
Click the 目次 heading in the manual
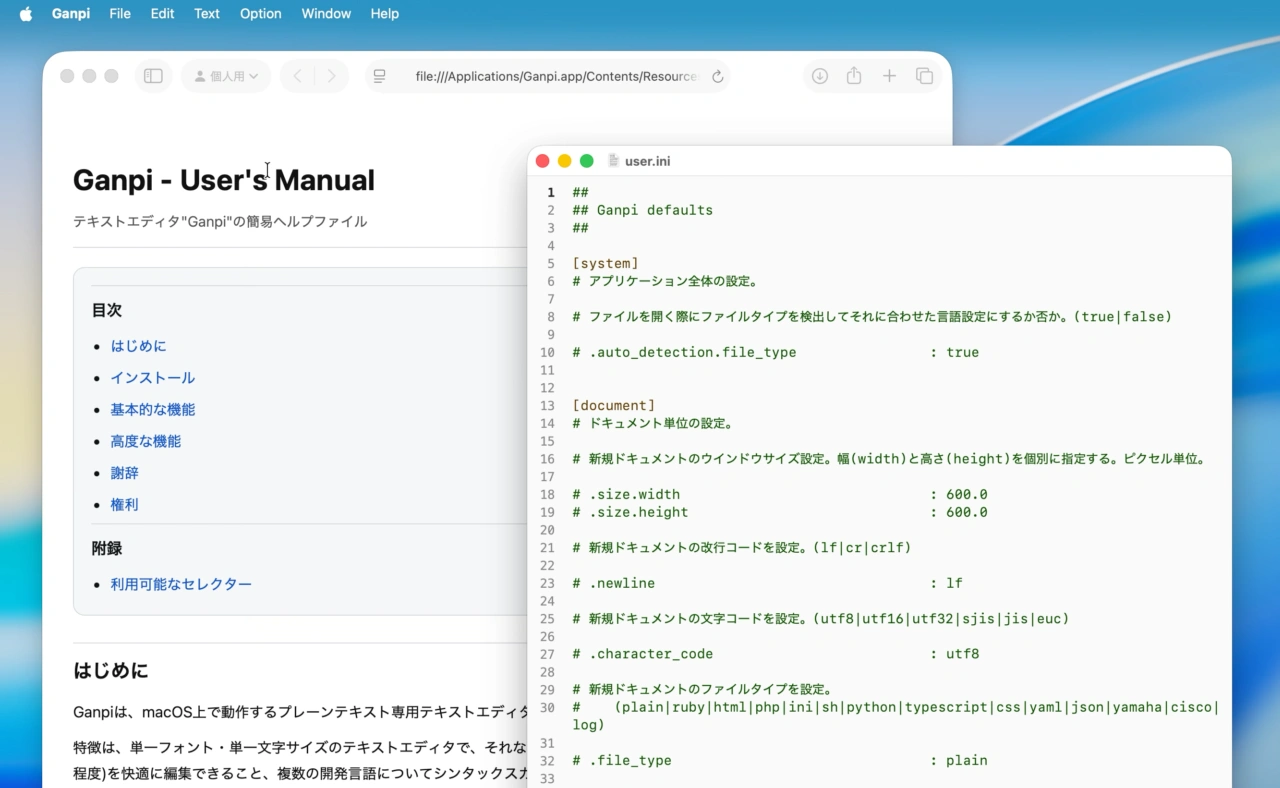click(x=107, y=310)
